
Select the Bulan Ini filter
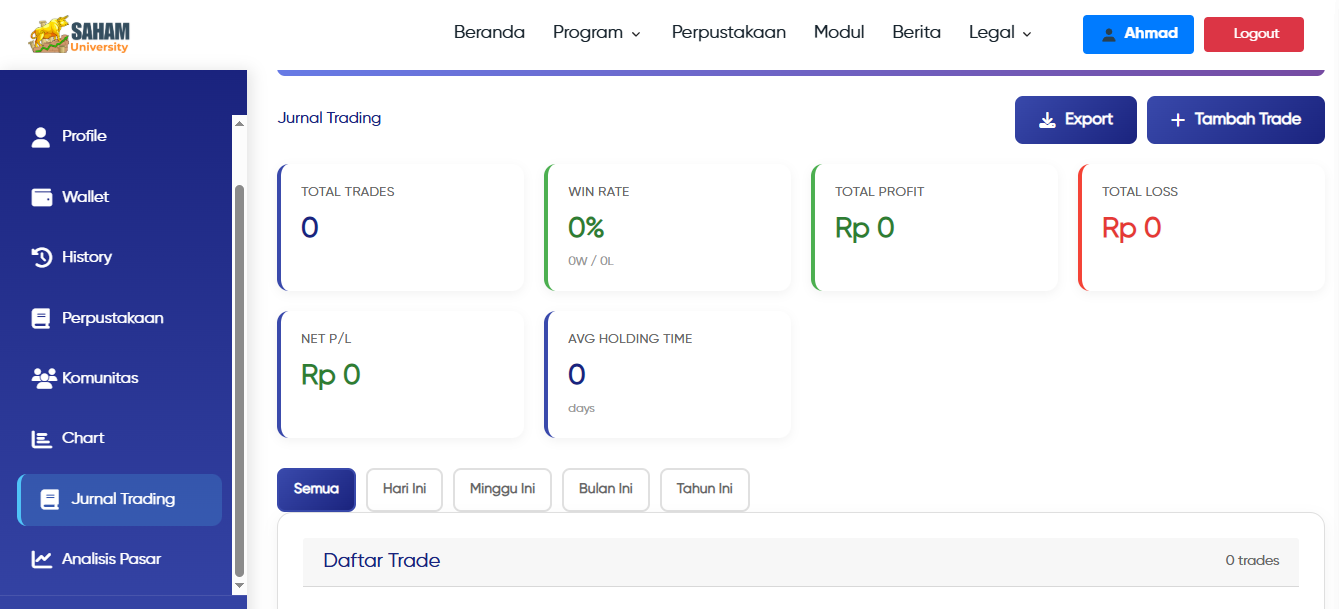tap(605, 489)
